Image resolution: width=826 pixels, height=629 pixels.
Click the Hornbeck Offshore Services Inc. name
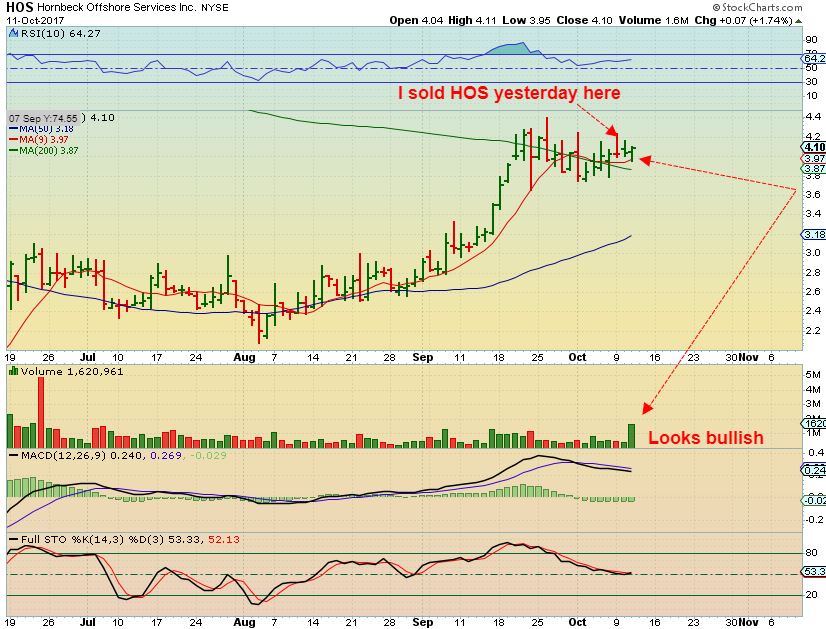[x=117, y=8]
